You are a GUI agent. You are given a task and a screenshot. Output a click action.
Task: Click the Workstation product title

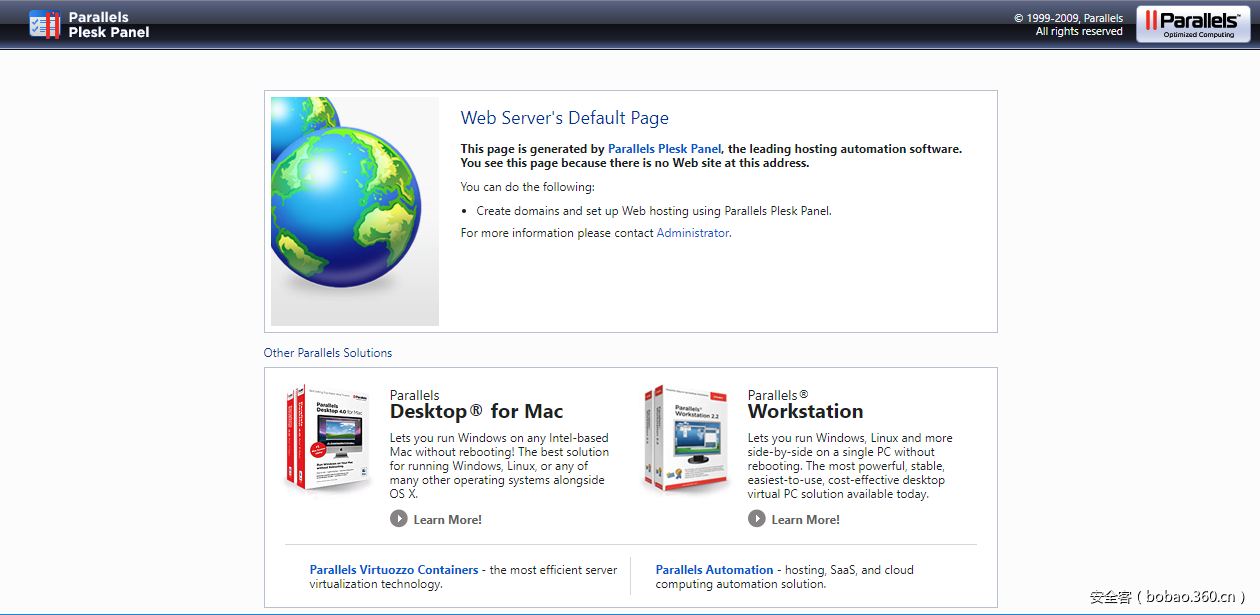point(805,411)
